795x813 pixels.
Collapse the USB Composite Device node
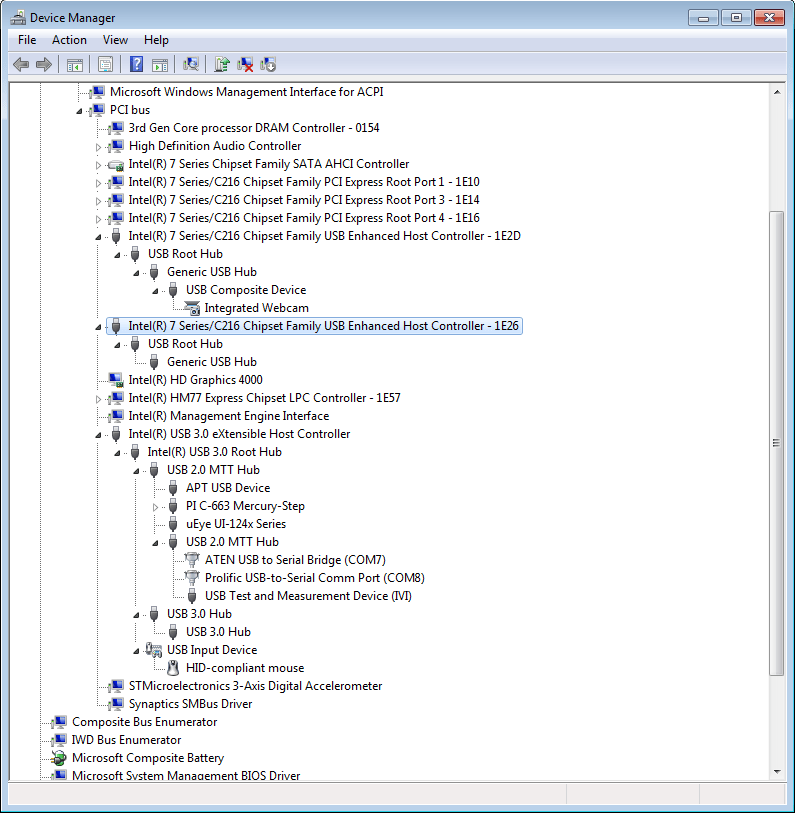[x=155, y=291]
